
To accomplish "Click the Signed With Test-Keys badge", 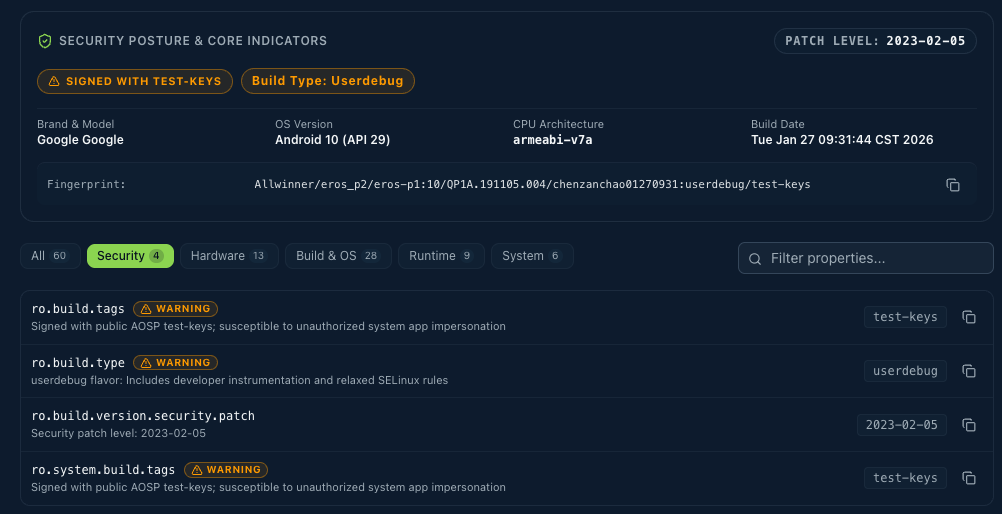I will (x=135, y=81).
